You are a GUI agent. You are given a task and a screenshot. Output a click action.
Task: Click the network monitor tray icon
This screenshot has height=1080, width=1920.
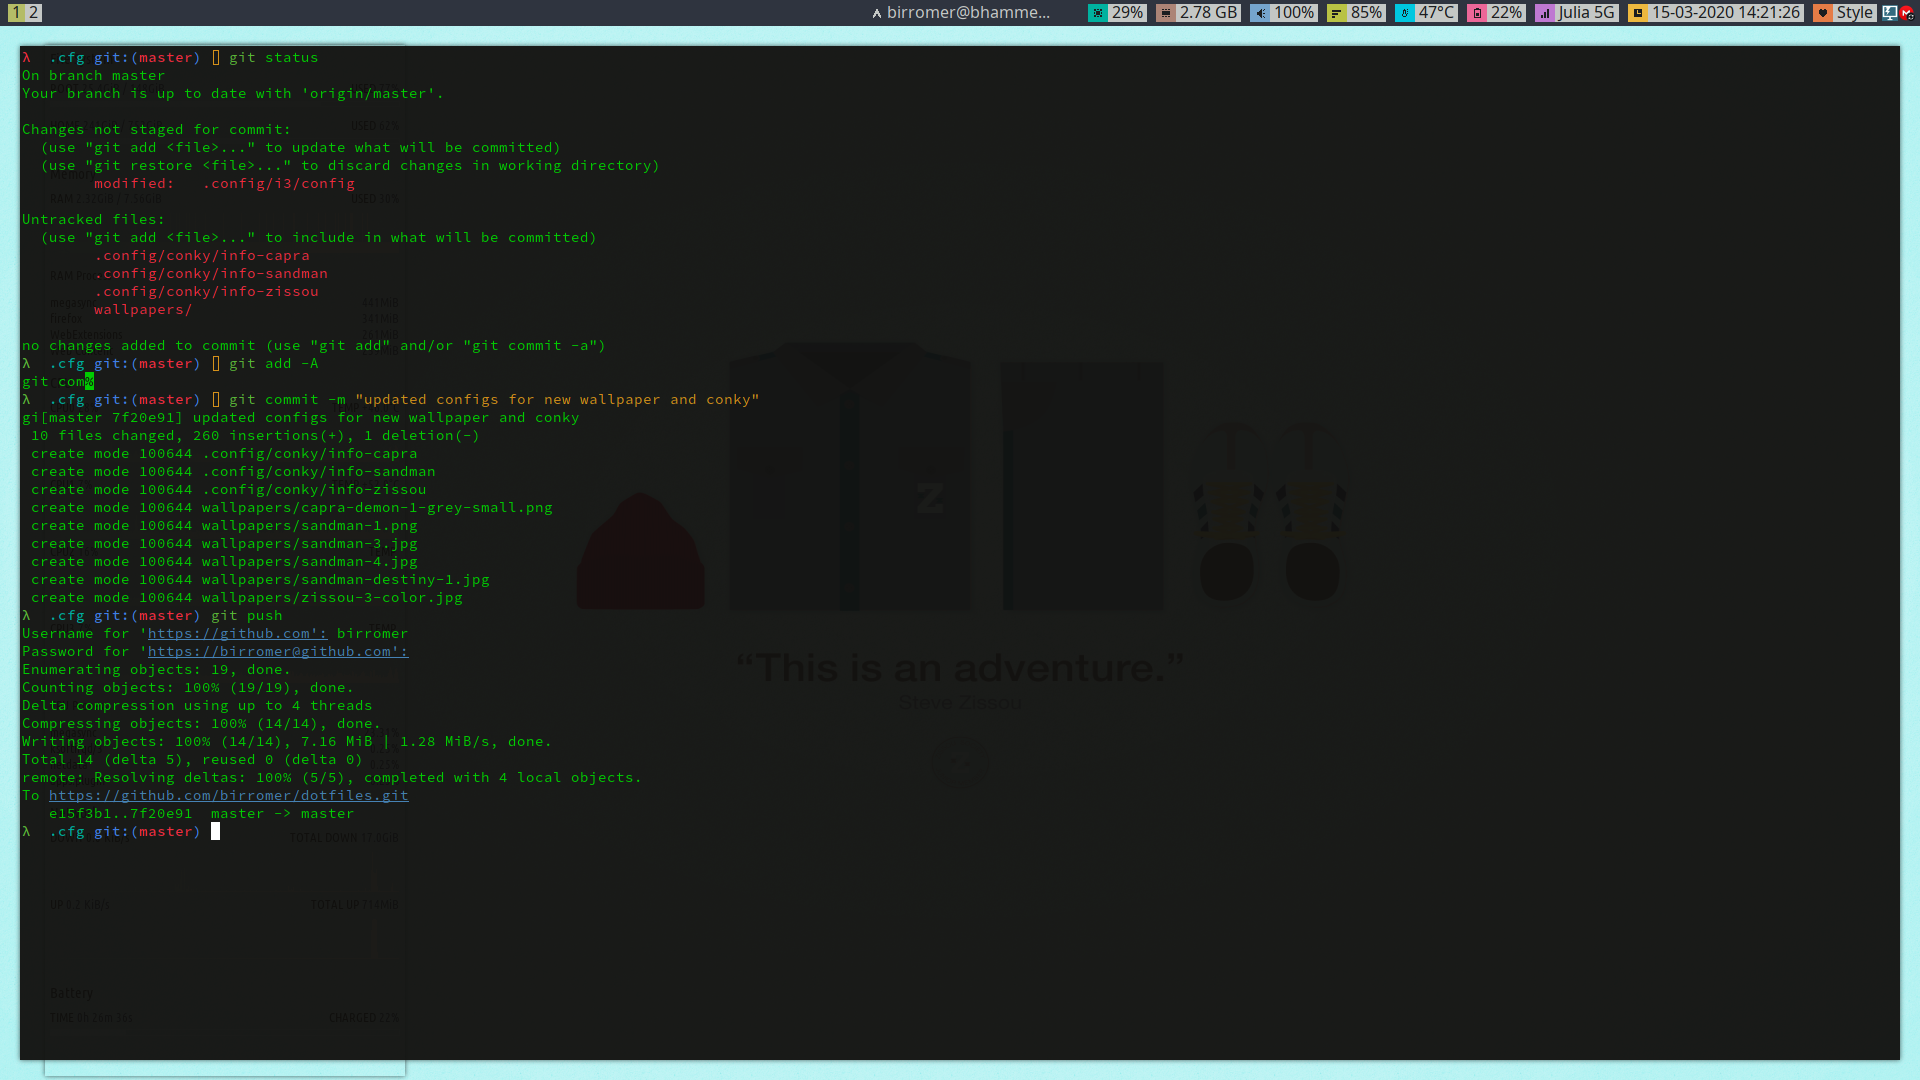click(1889, 13)
